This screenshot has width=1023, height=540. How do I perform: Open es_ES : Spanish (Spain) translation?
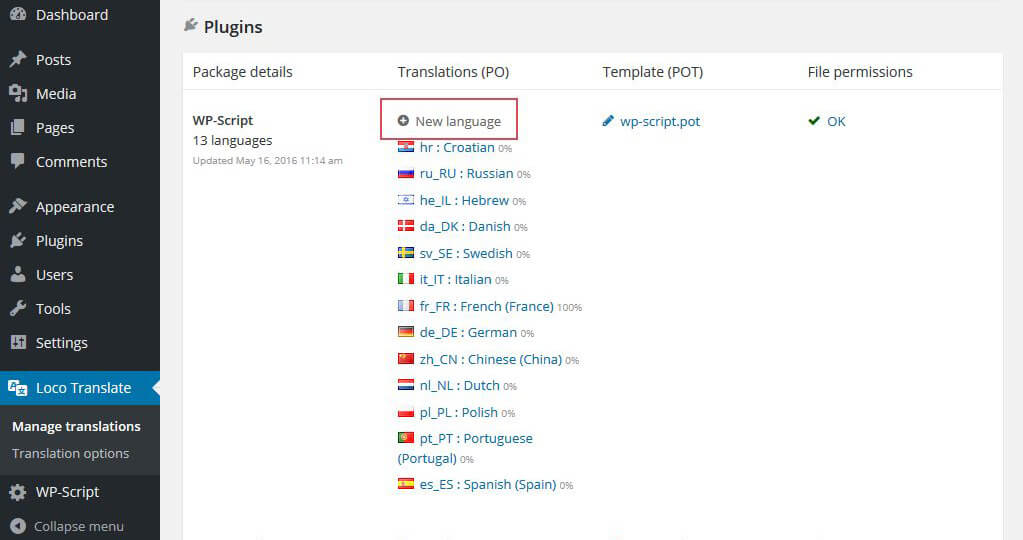[x=488, y=485]
